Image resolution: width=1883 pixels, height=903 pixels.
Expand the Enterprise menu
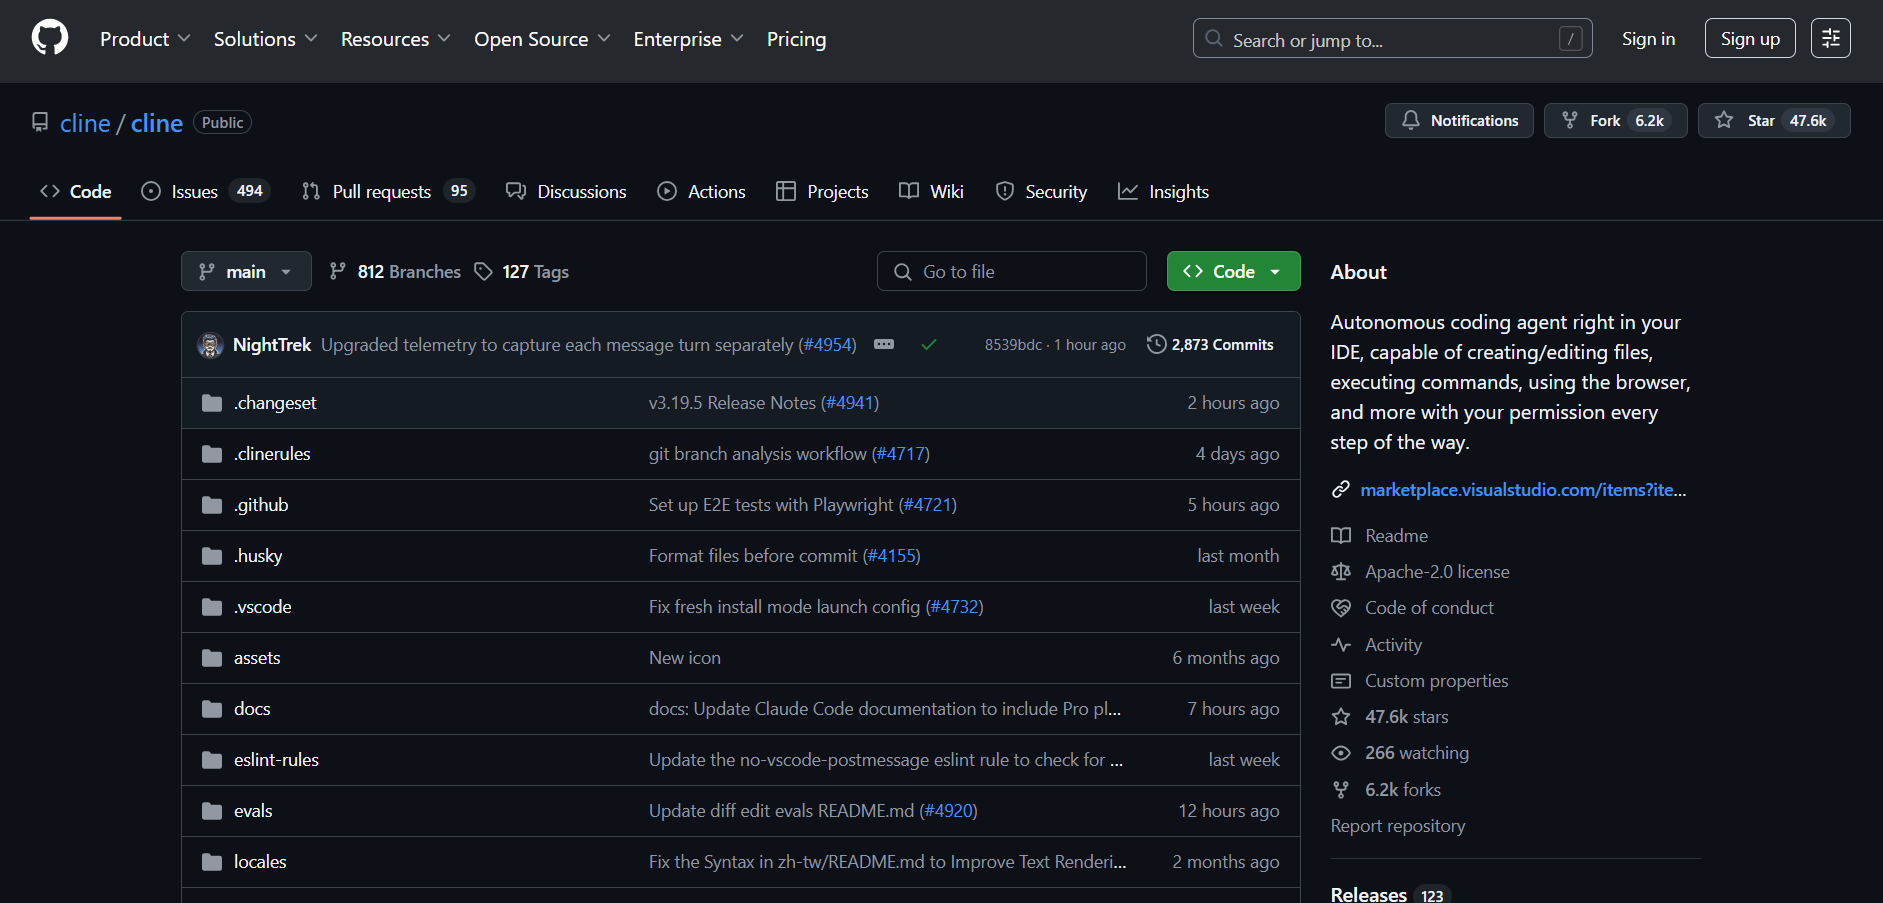[689, 39]
